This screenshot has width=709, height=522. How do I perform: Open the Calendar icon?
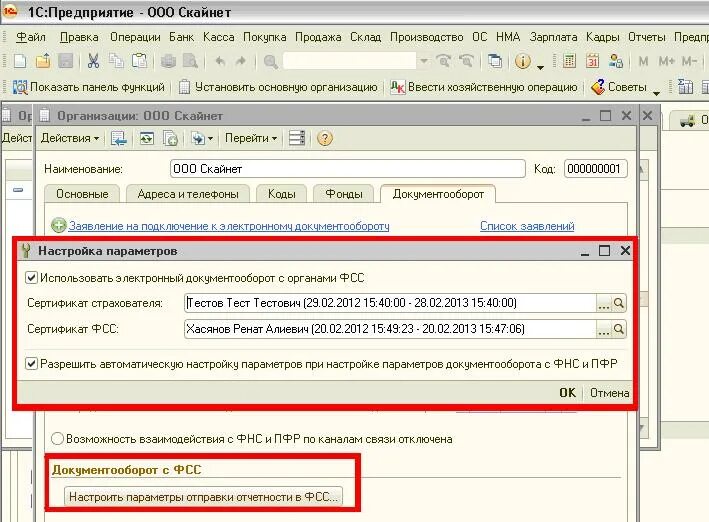(x=592, y=61)
